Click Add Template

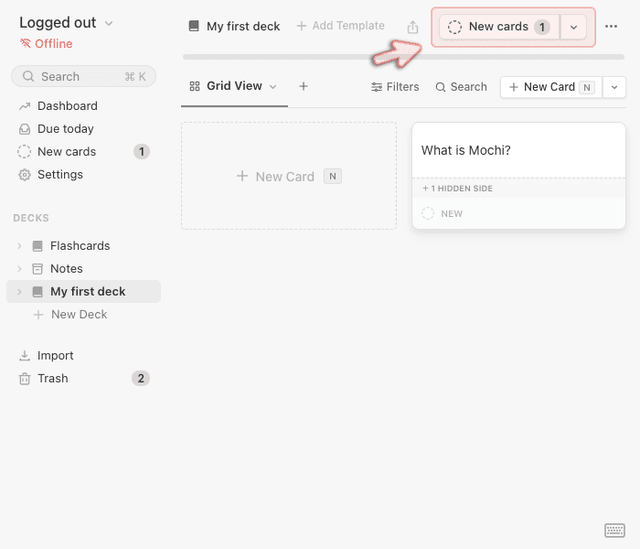coord(340,26)
